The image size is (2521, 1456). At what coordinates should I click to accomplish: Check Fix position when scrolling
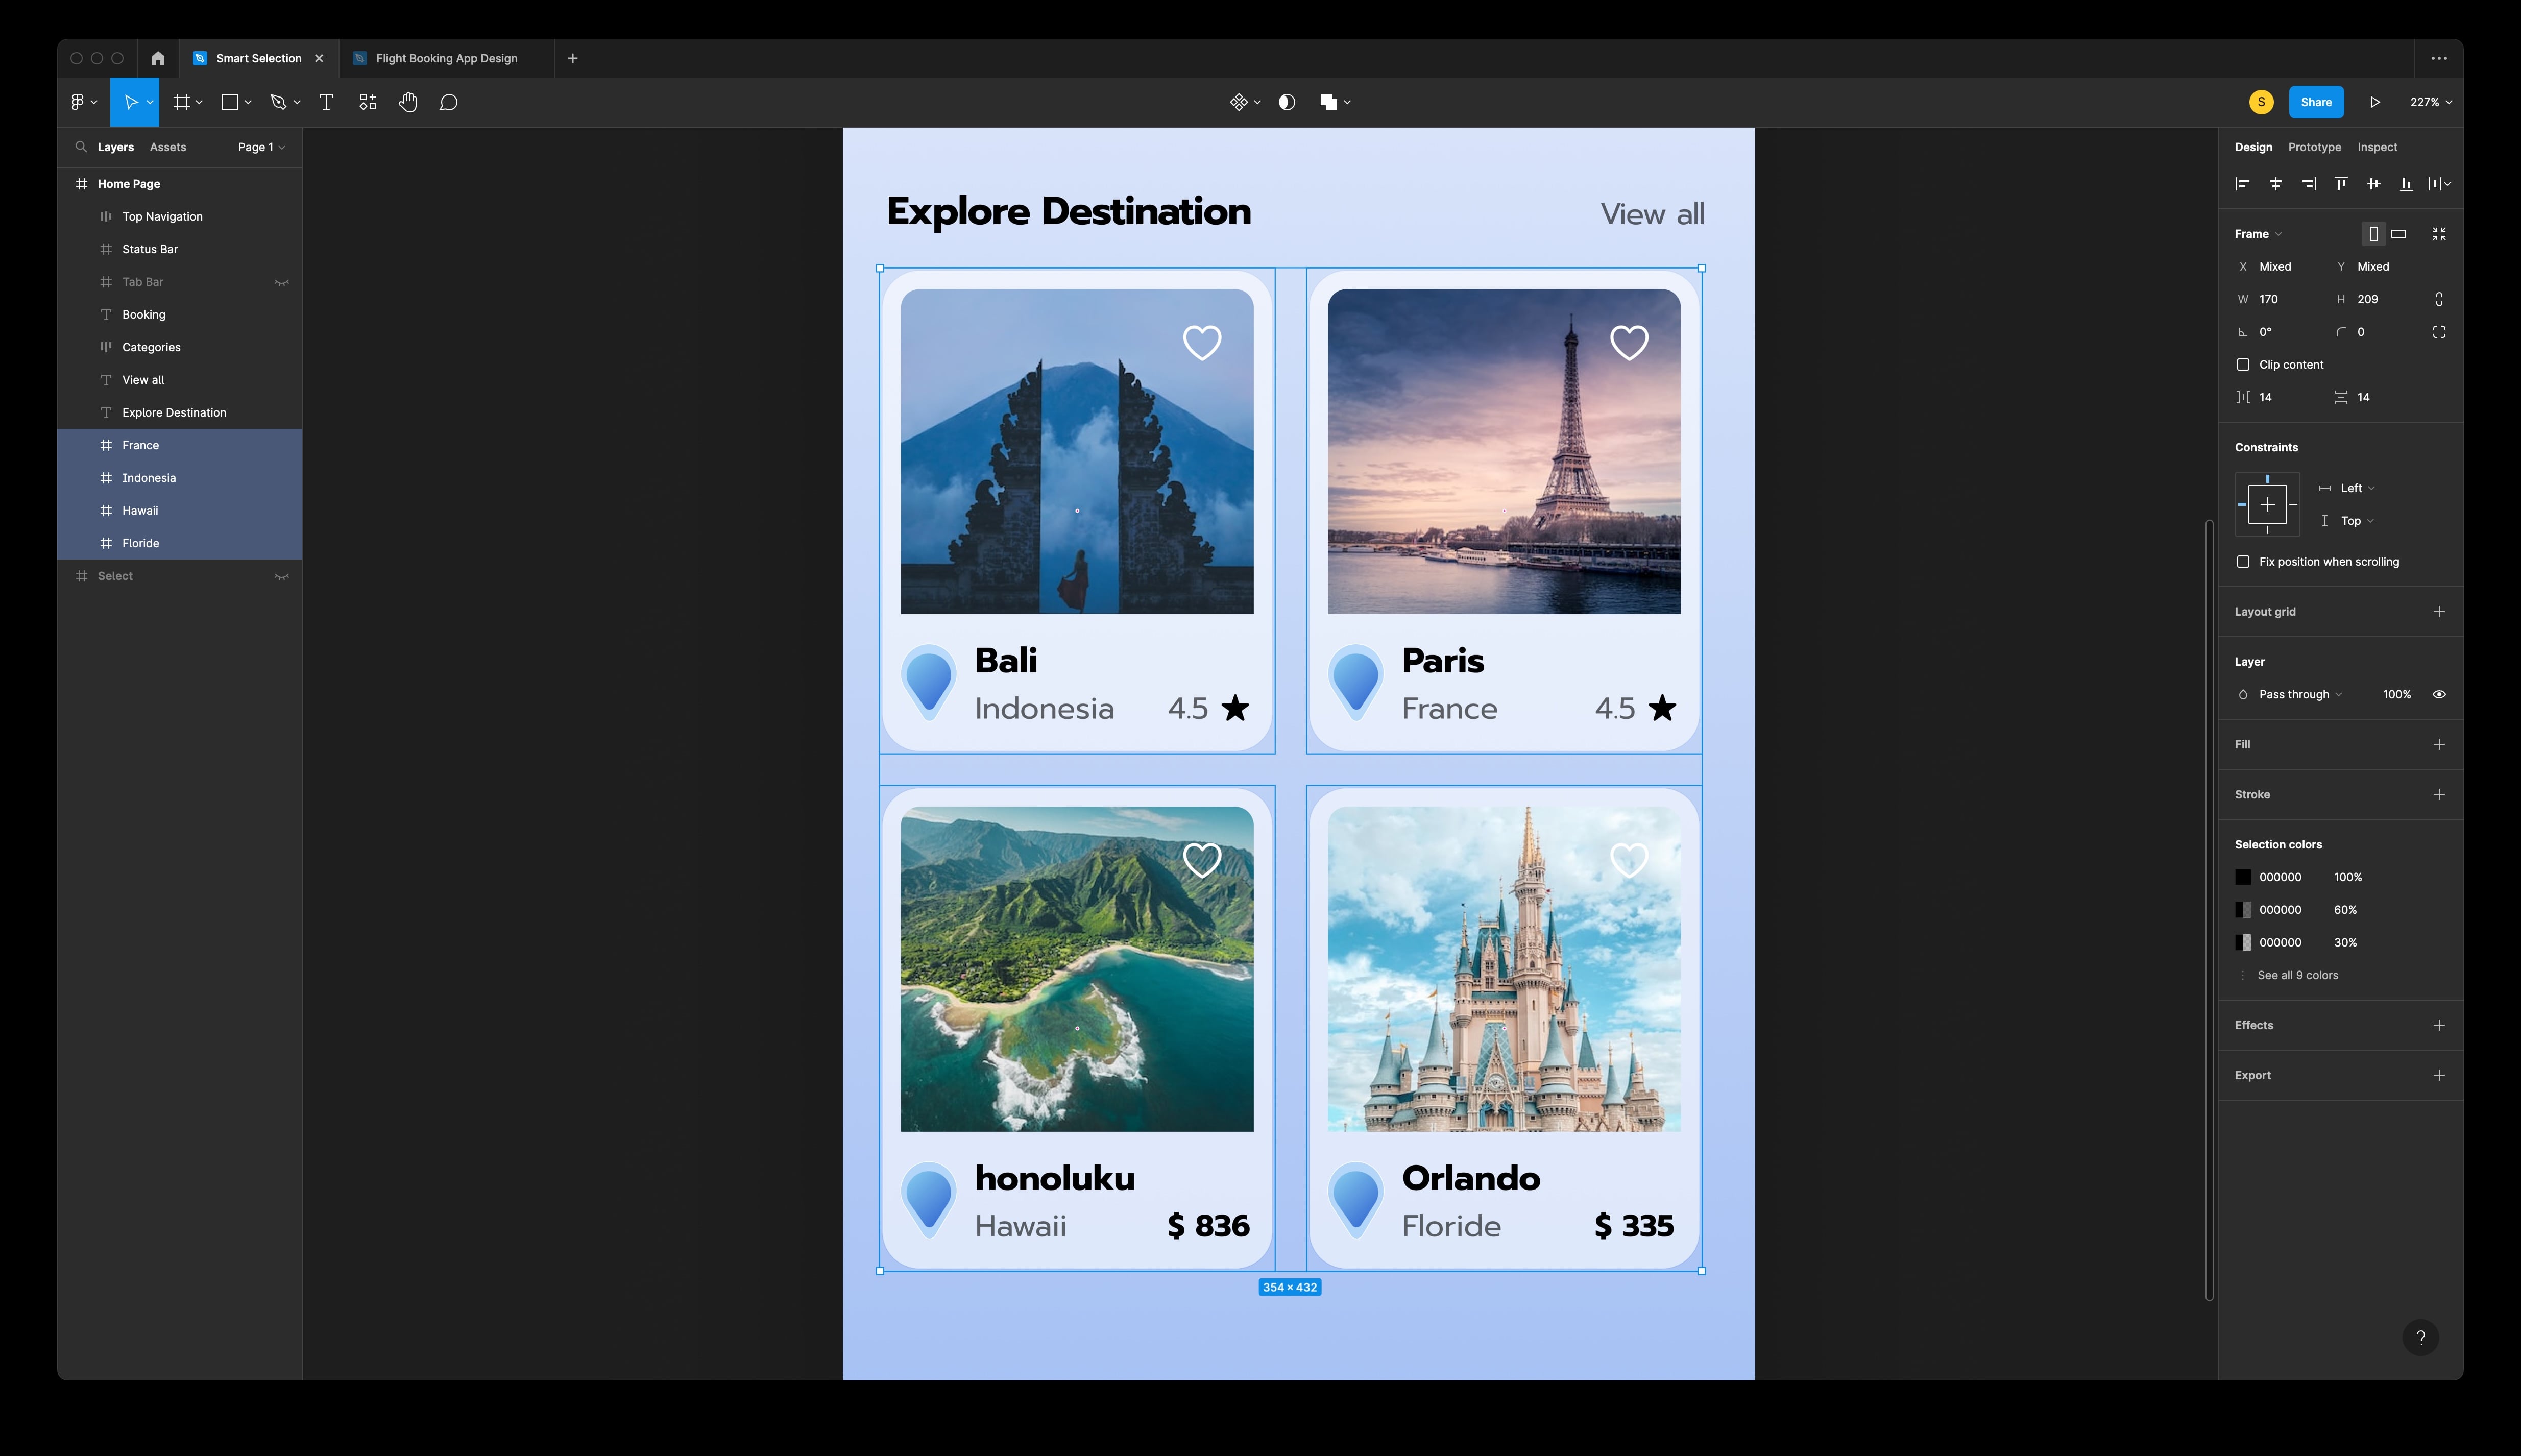[x=2243, y=562]
